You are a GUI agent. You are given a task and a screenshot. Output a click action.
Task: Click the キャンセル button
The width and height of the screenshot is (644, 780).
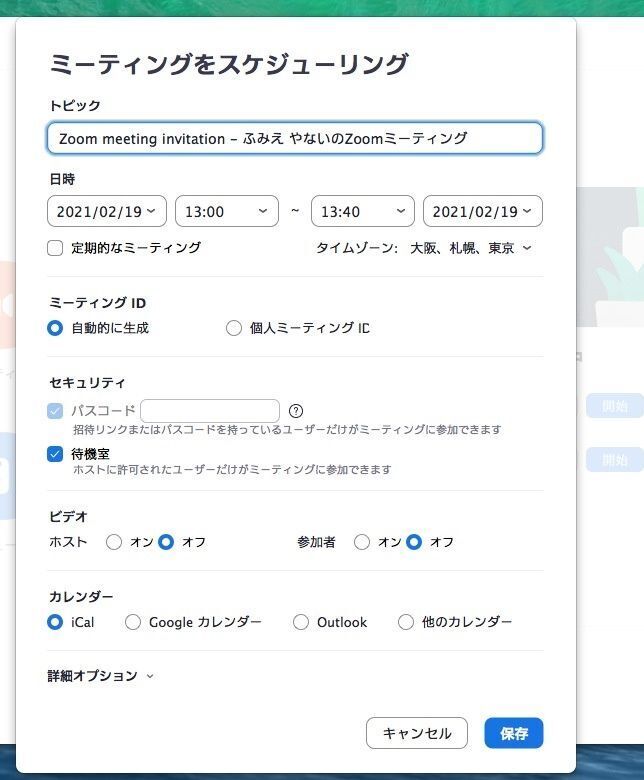[x=417, y=733]
